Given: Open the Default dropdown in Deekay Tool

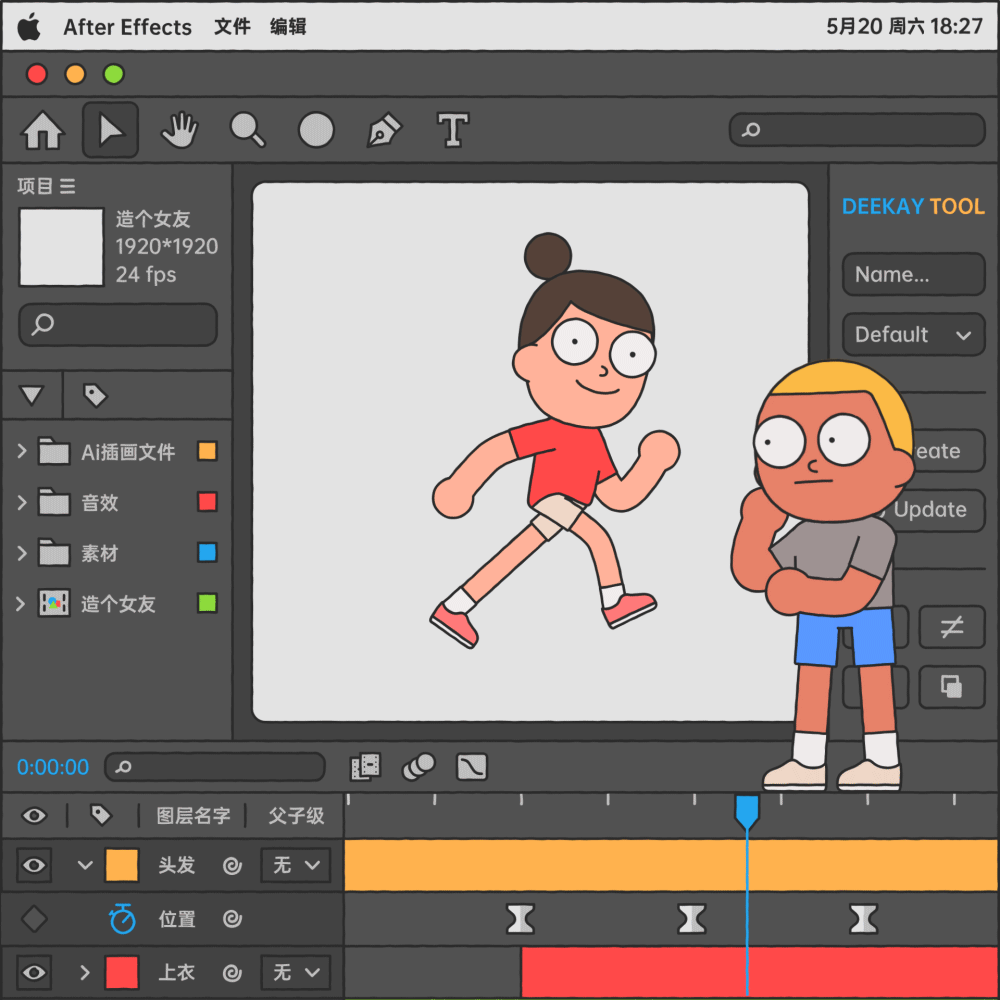Looking at the screenshot, I should tap(913, 334).
